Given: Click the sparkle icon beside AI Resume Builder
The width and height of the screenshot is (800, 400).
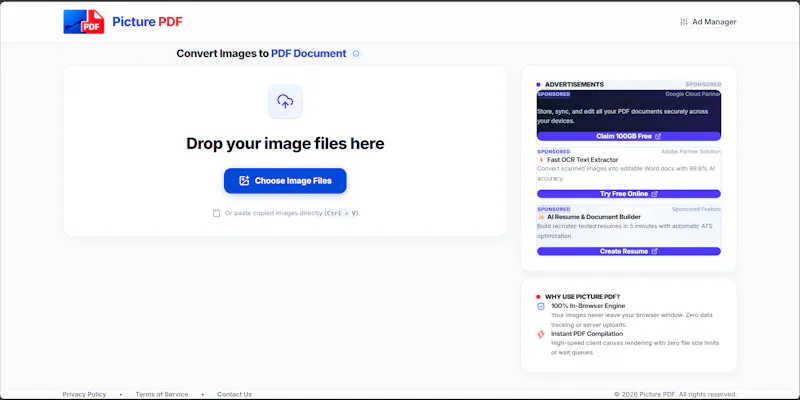Looking at the screenshot, I should point(541,217).
